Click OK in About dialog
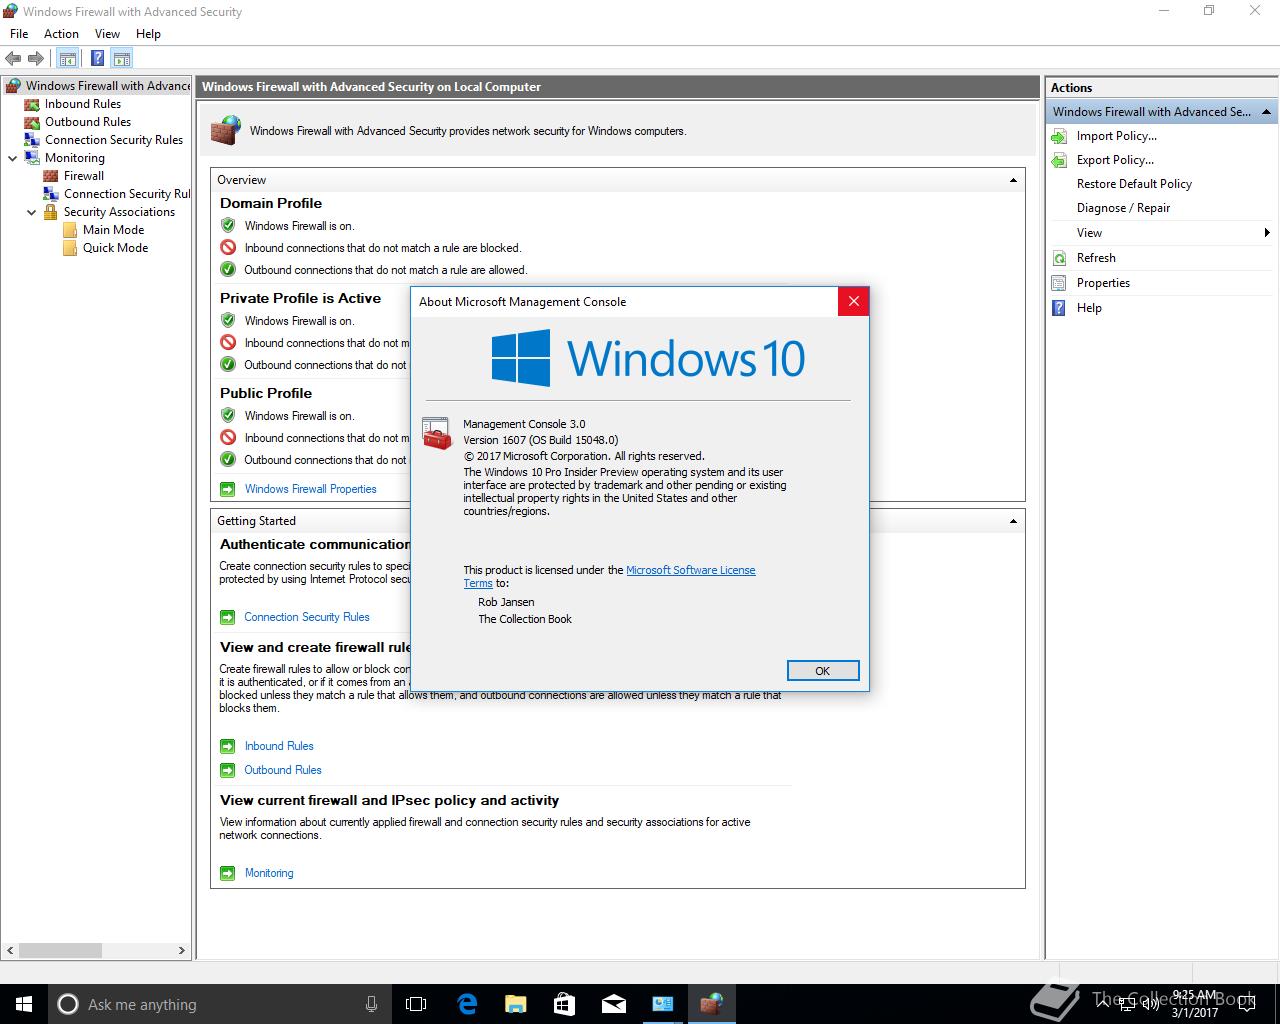1280x1024 pixels. click(x=822, y=671)
